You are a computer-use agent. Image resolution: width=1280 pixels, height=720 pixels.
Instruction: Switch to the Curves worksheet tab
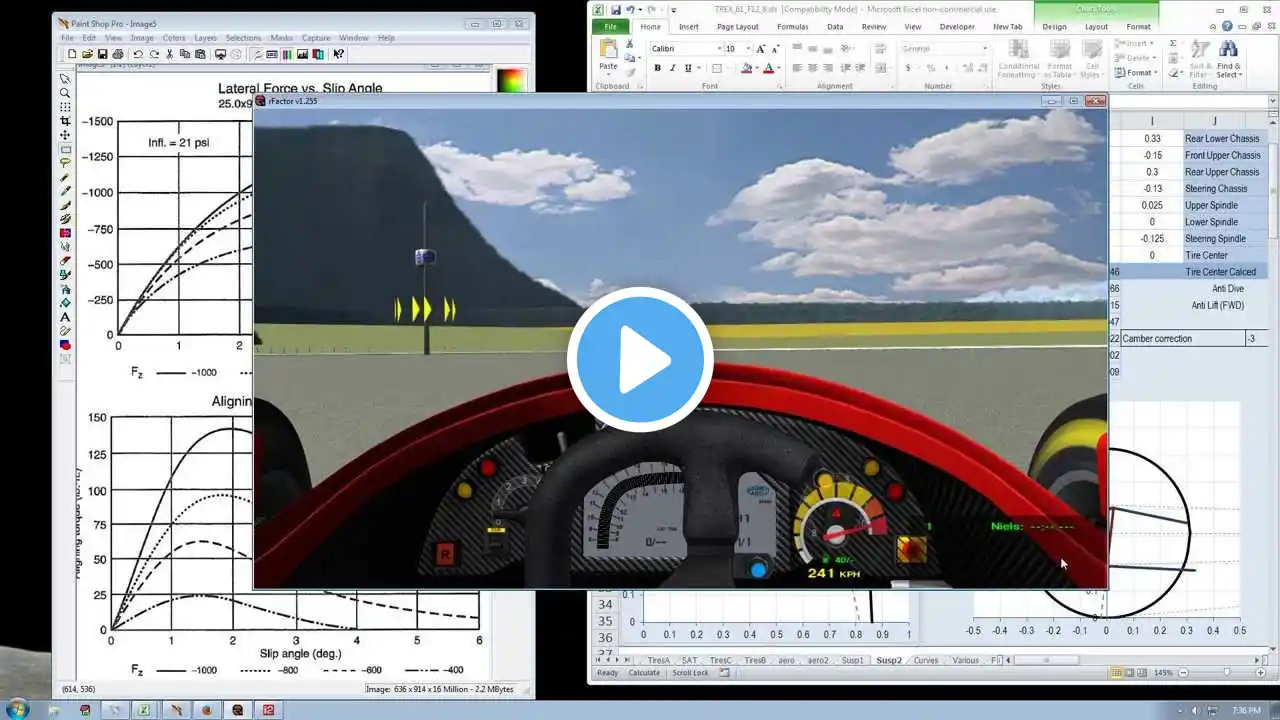coord(926,660)
